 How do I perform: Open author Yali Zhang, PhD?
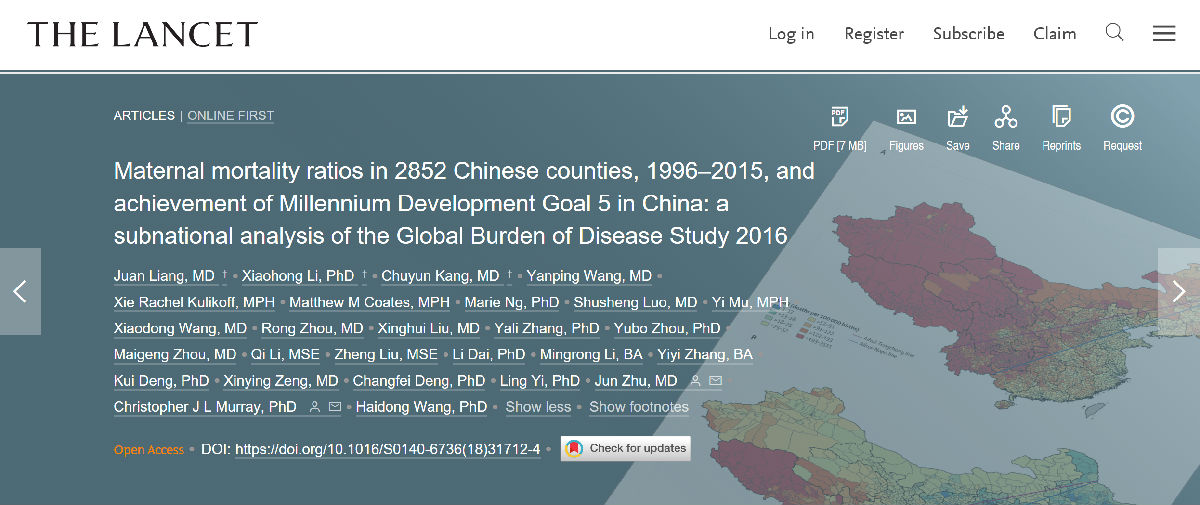tap(546, 328)
